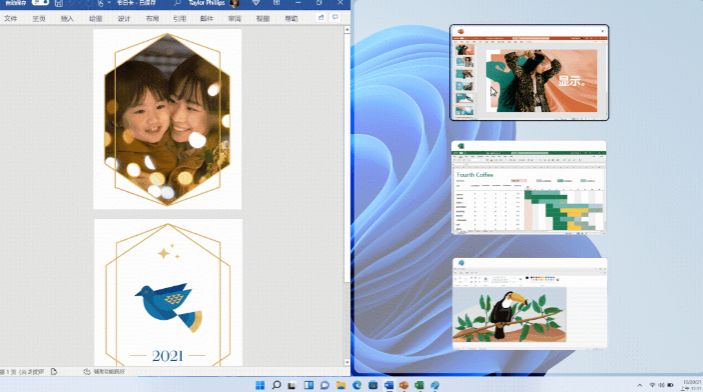The height and width of the screenshot is (392, 703).
Task: Open Chat from taskbar
Action: pos(325,385)
